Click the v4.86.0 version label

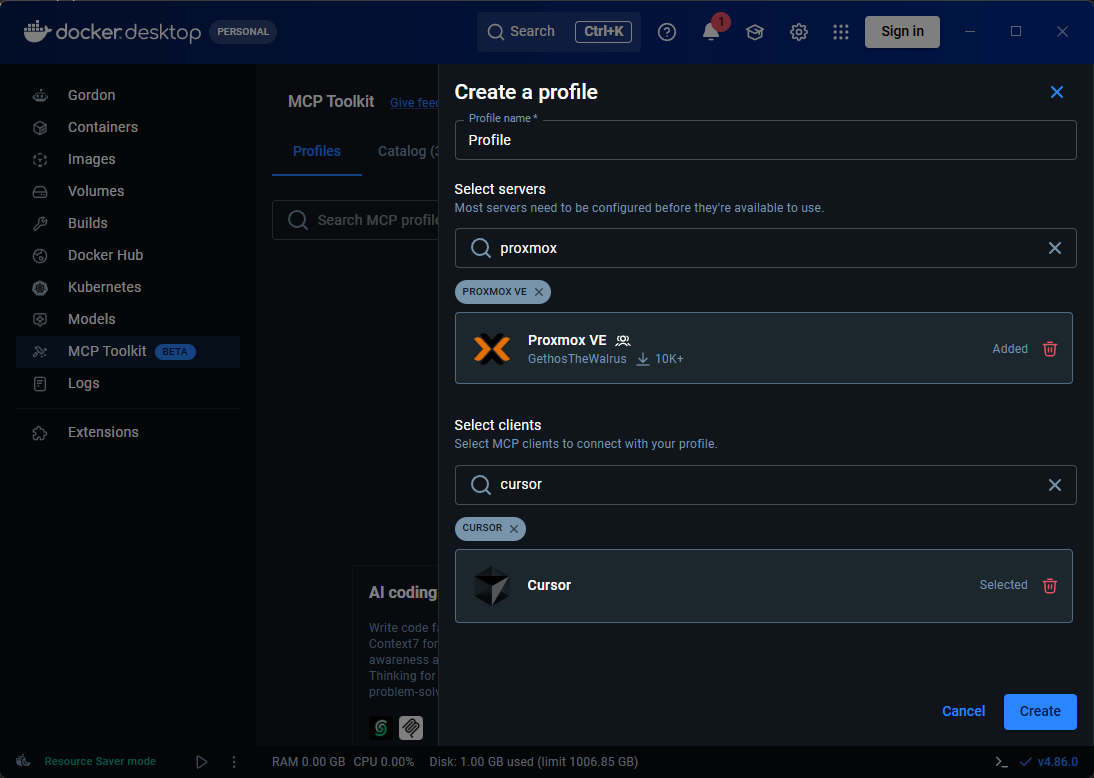1057,762
